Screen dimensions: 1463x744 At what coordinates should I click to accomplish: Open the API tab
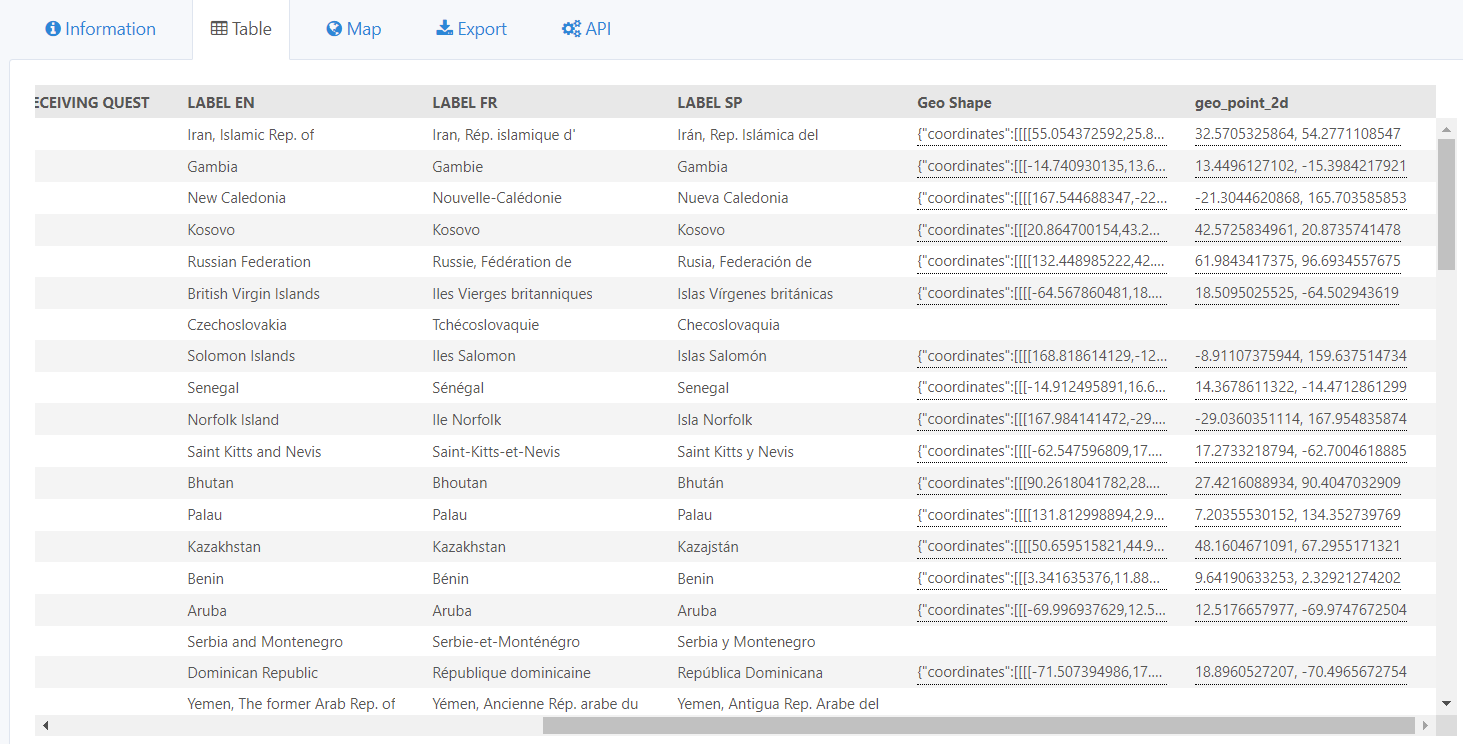pos(586,29)
